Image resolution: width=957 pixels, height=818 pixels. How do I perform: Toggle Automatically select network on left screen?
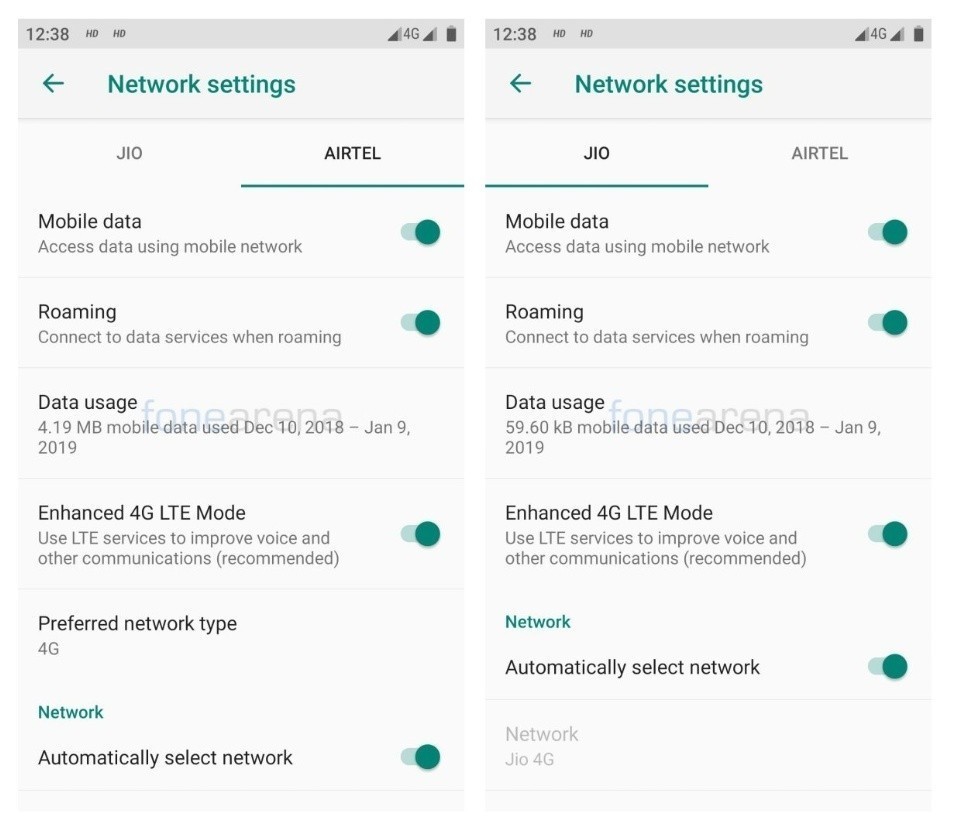pyautogui.click(x=421, y=757)
